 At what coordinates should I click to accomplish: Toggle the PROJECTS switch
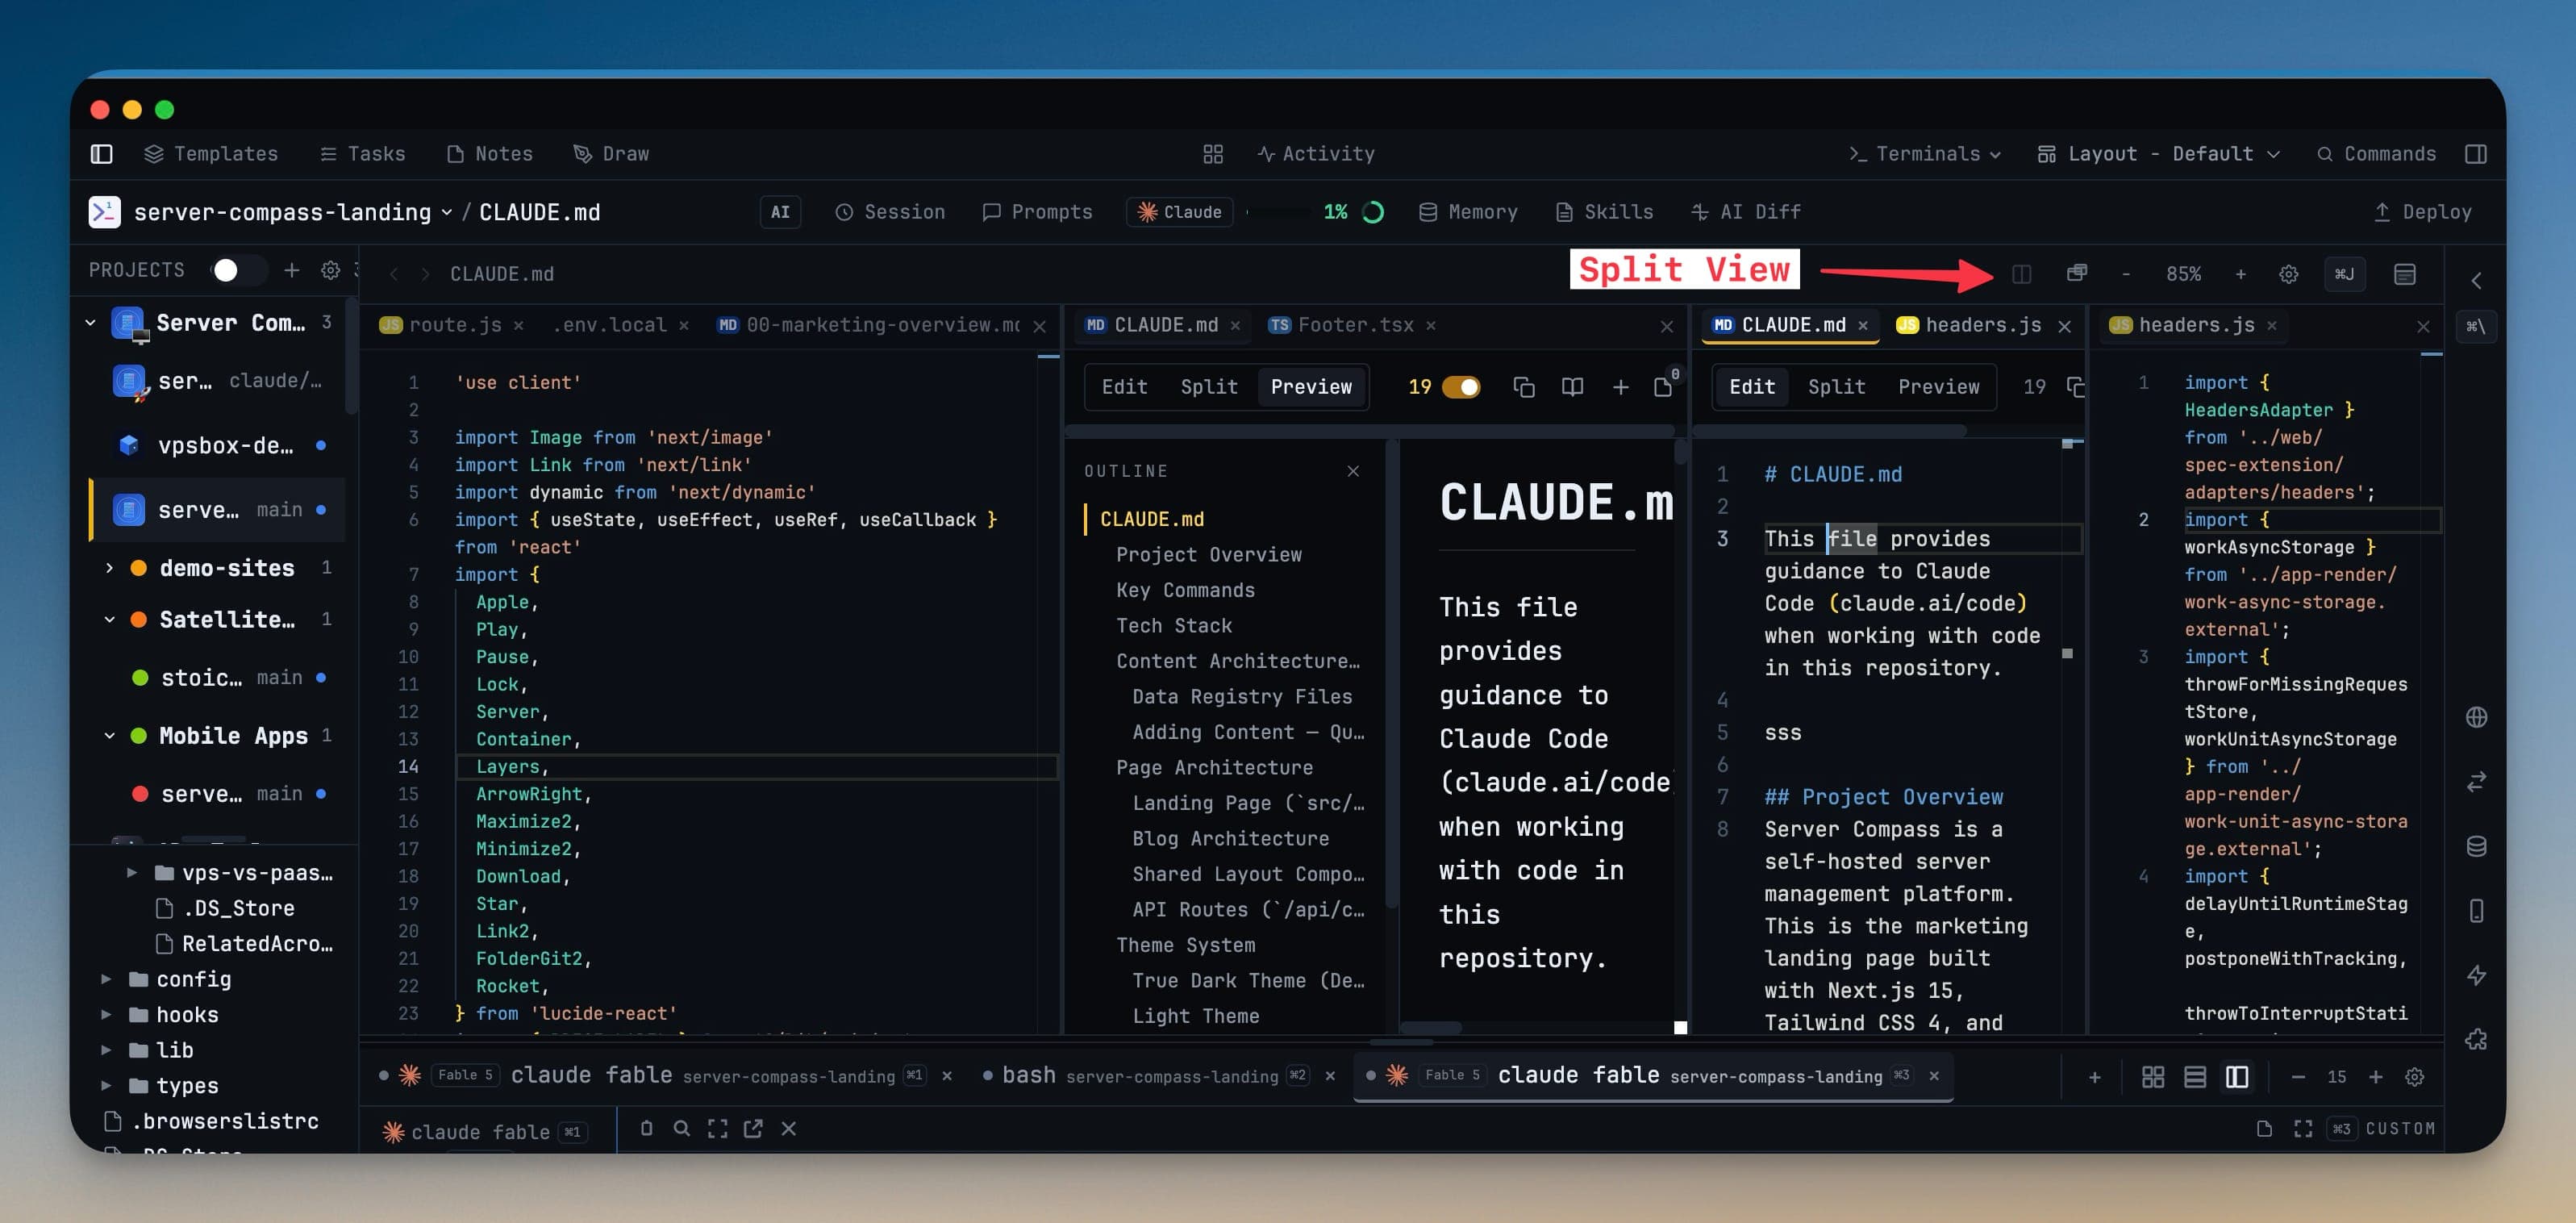[238, 270]
